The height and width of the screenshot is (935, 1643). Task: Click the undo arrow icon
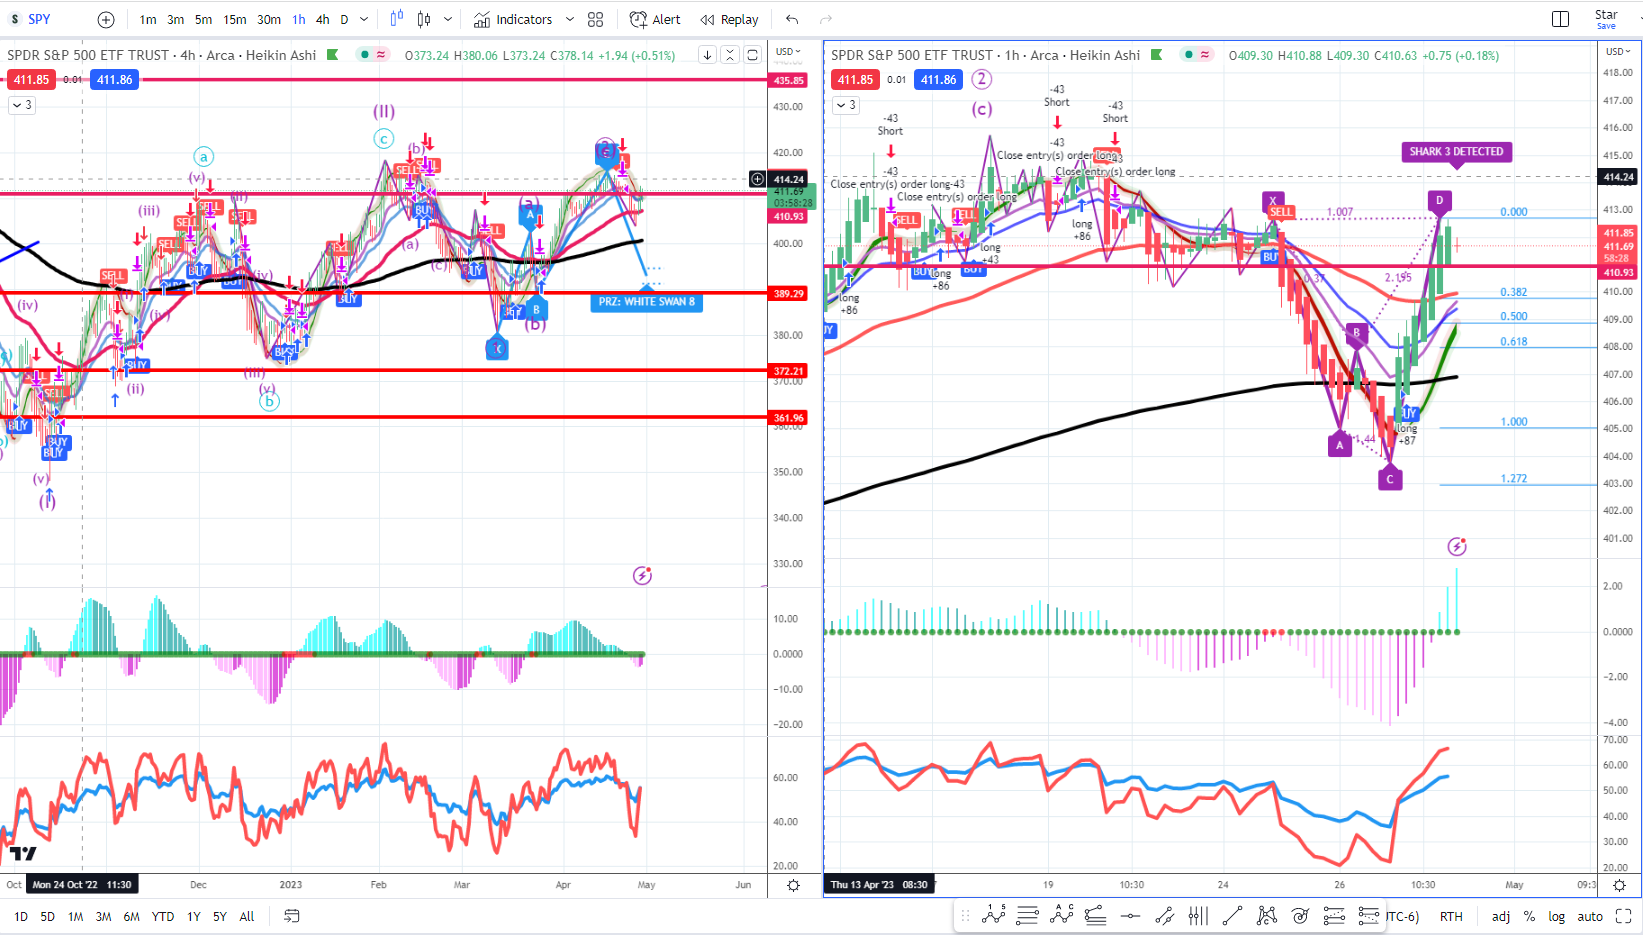[792, 19]
